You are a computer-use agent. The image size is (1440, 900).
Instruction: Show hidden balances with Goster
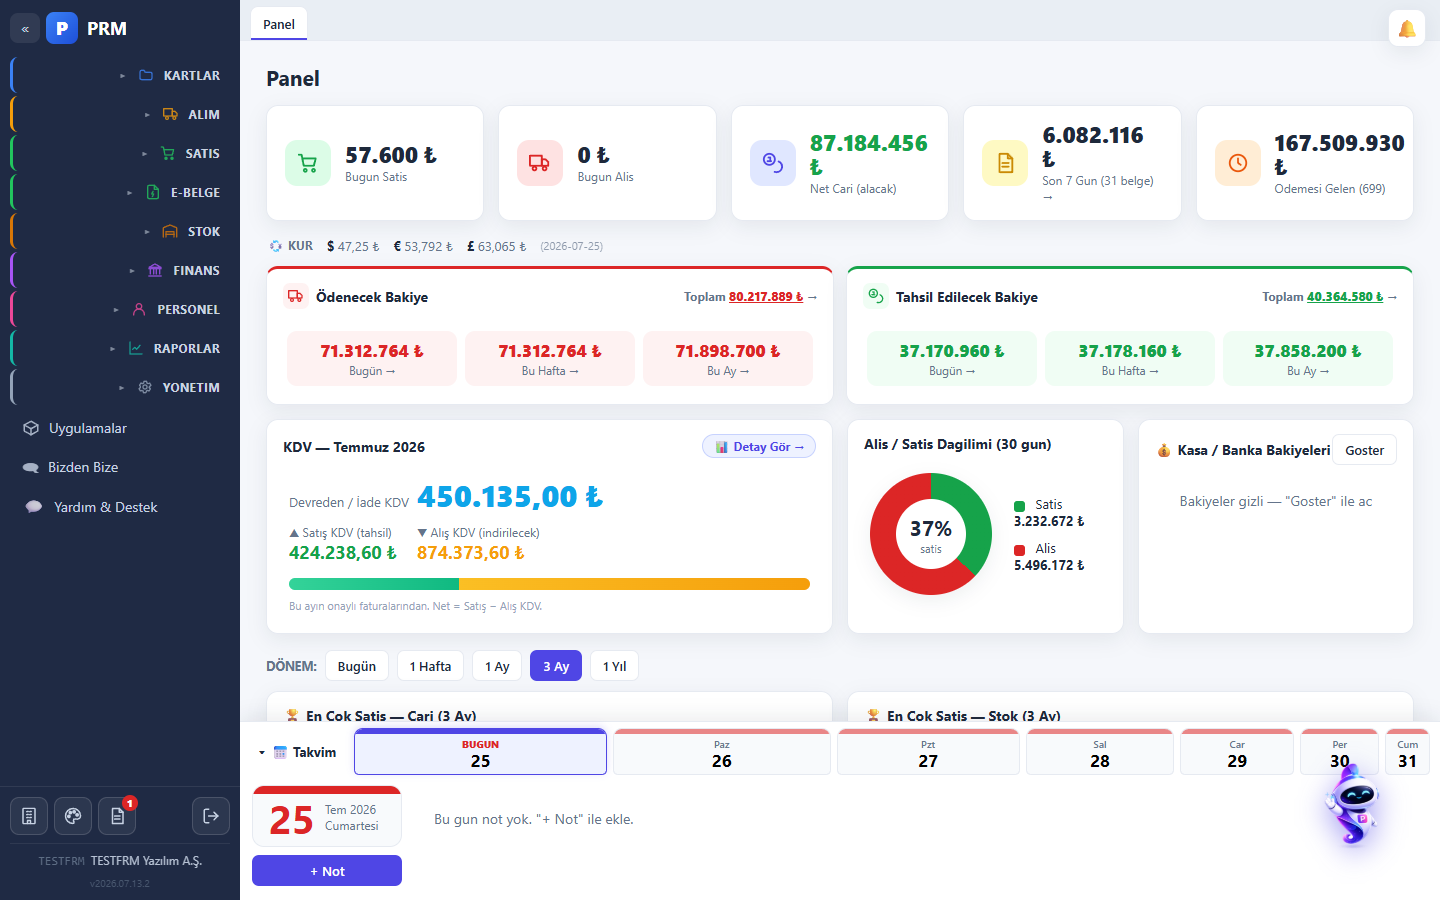(x=1365, y=450)
